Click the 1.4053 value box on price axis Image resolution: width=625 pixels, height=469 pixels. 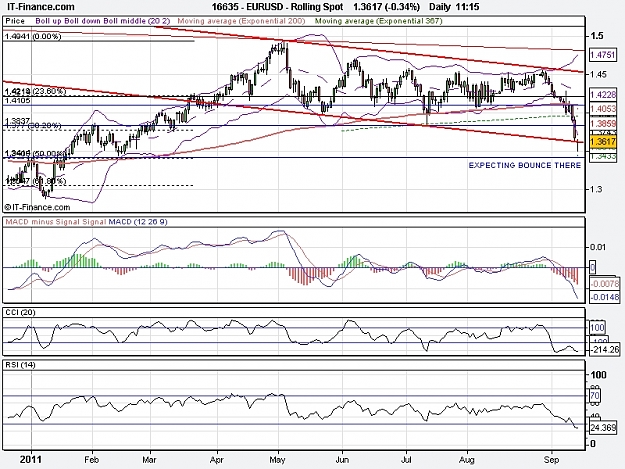click(603, 109)
